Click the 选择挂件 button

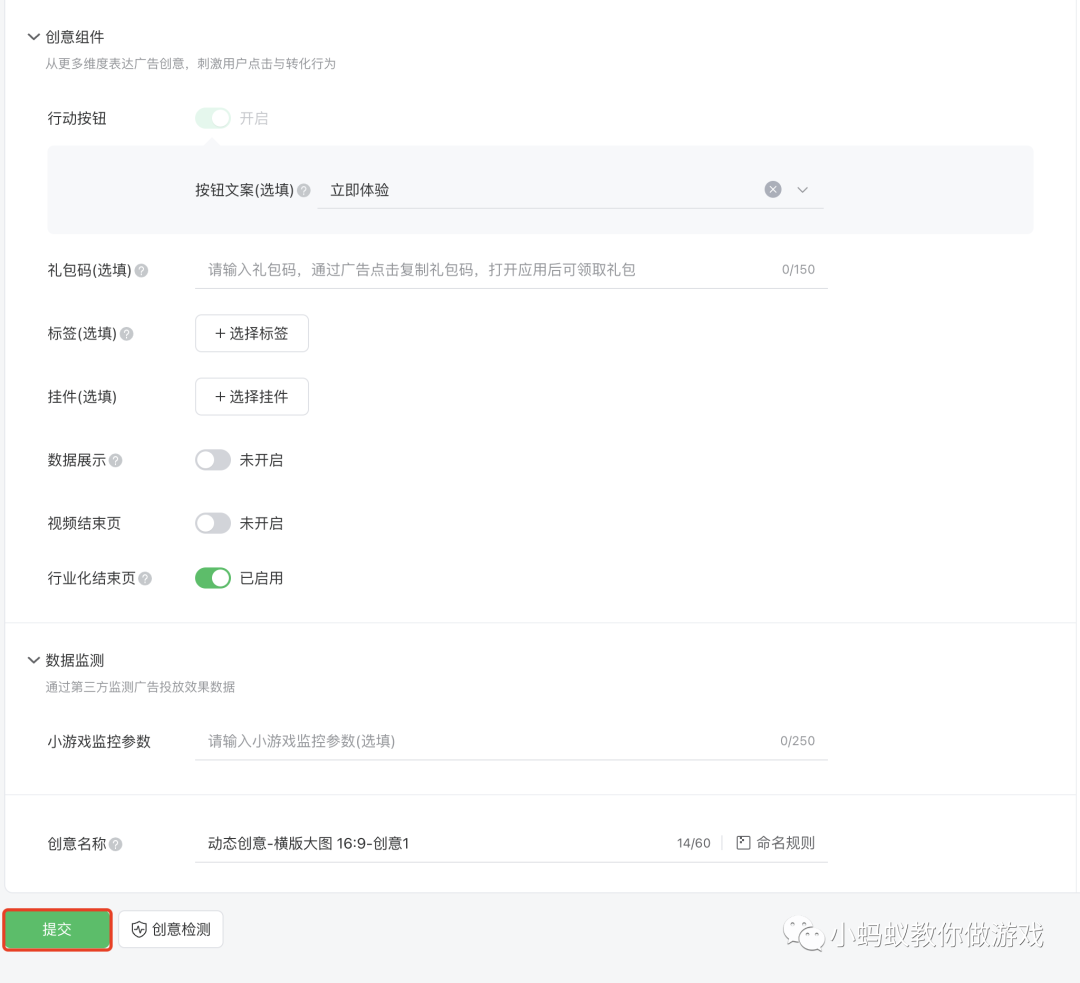(252, 397)
